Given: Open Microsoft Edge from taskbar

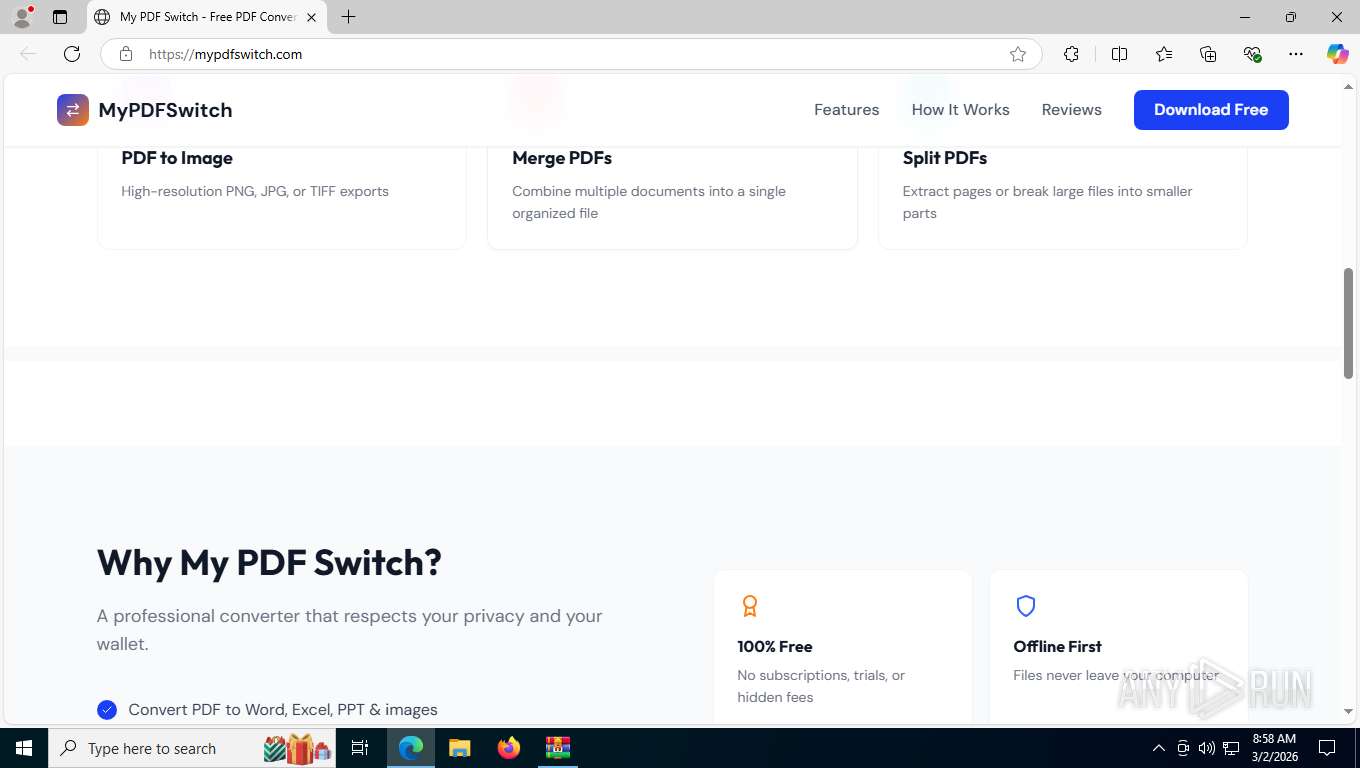Looking at the screenshot, I should click(x=411, y=748).
